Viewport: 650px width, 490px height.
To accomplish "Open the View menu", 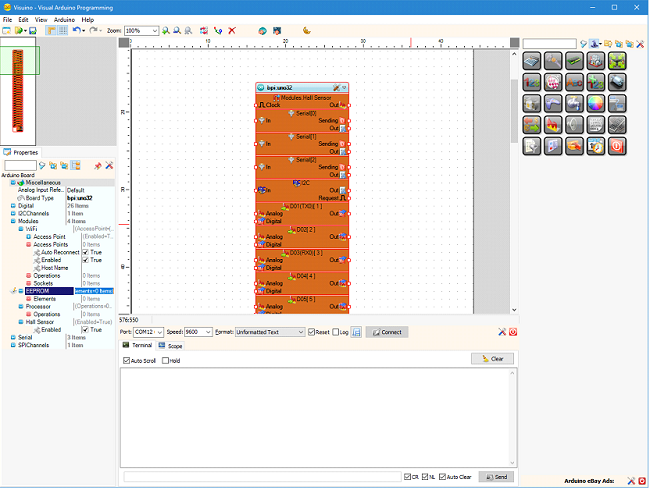I will click(41, 20).
